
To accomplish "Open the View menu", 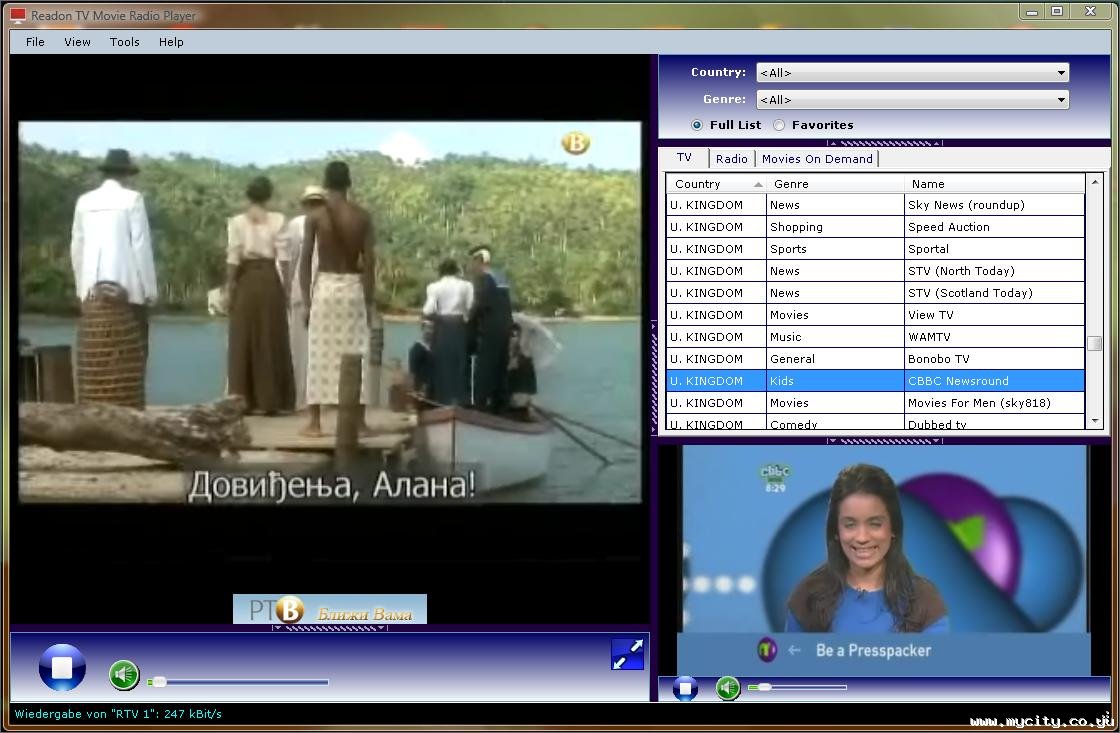I will 77,42.
